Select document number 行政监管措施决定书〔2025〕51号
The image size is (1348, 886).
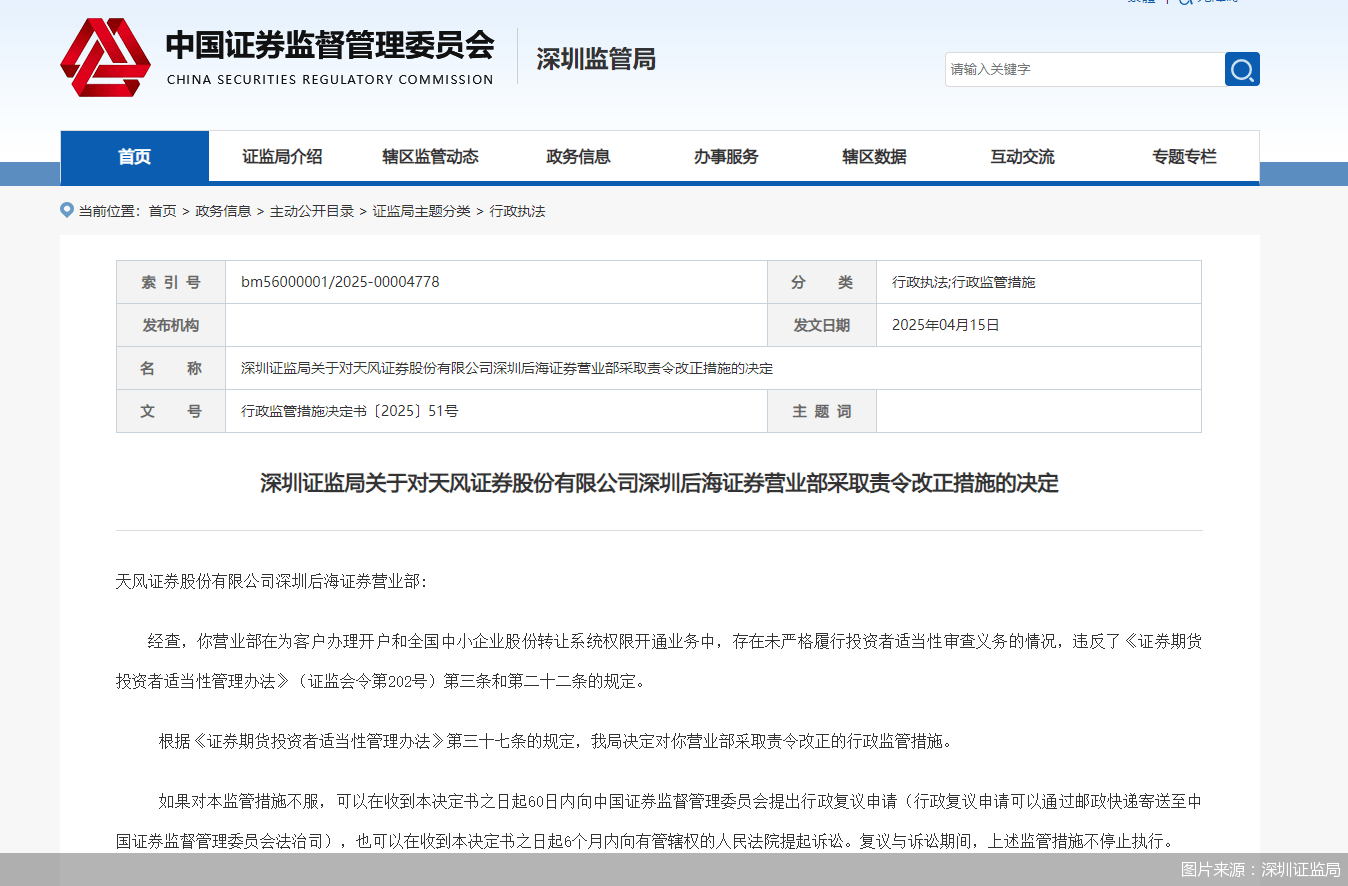pyautogui.click(x=349, y=411)
